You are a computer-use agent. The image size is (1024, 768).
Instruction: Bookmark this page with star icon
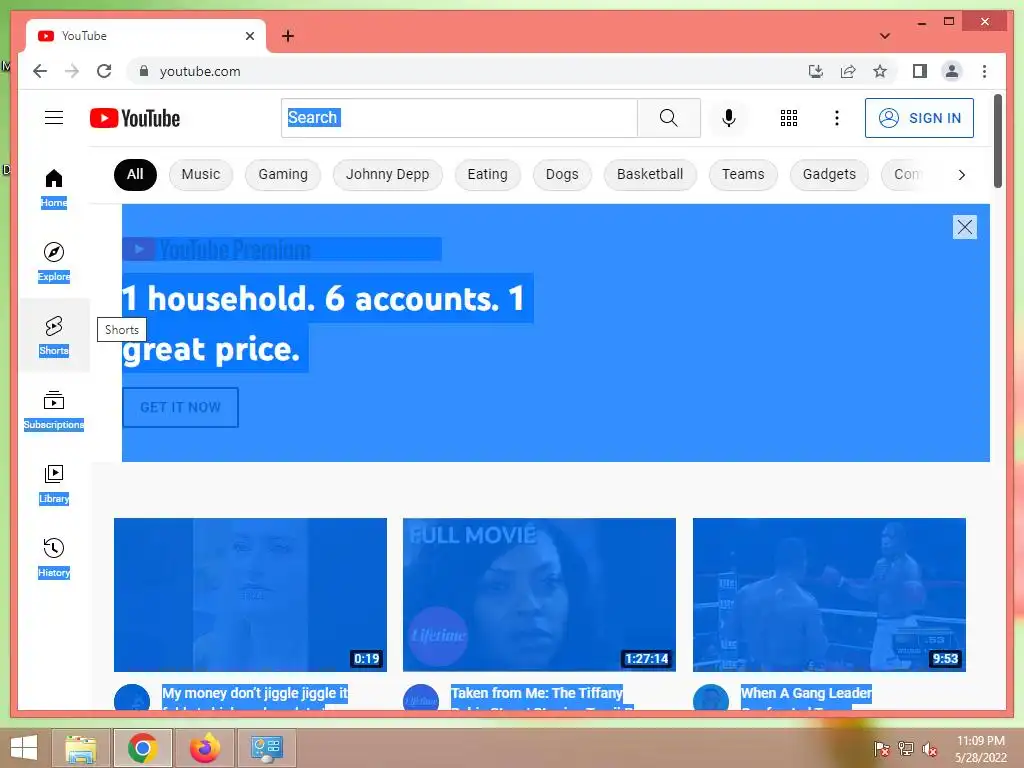click(x=880, y=71)
